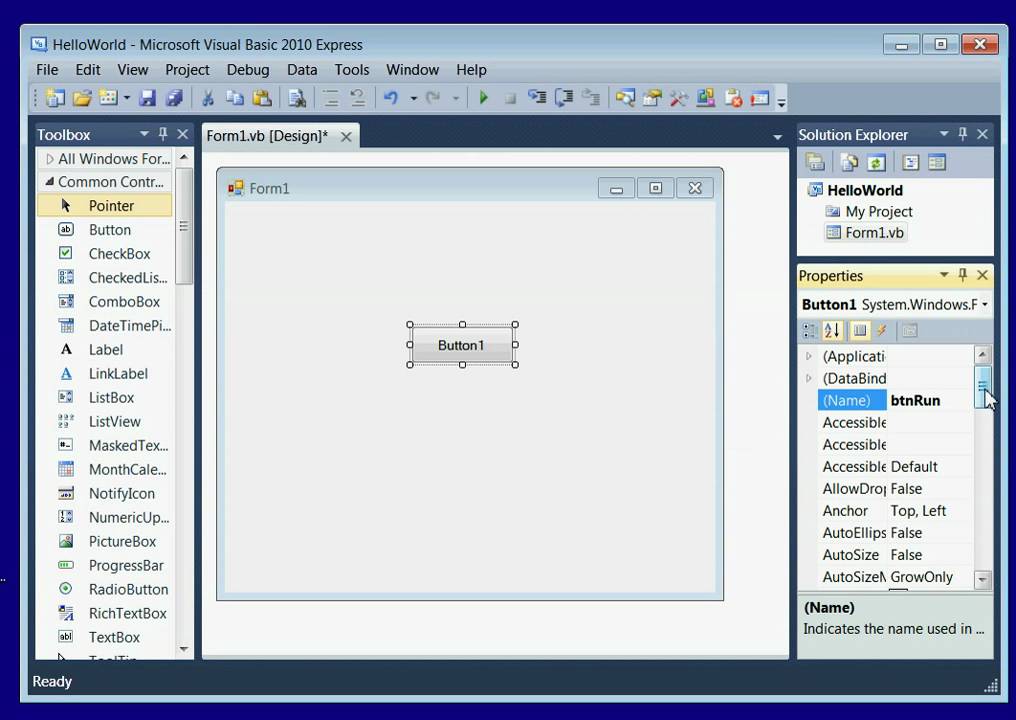The width and height of the screenshot is (1016, 720).
Task: Click the Add New Item toolbar icon
Action: (108, 98)
